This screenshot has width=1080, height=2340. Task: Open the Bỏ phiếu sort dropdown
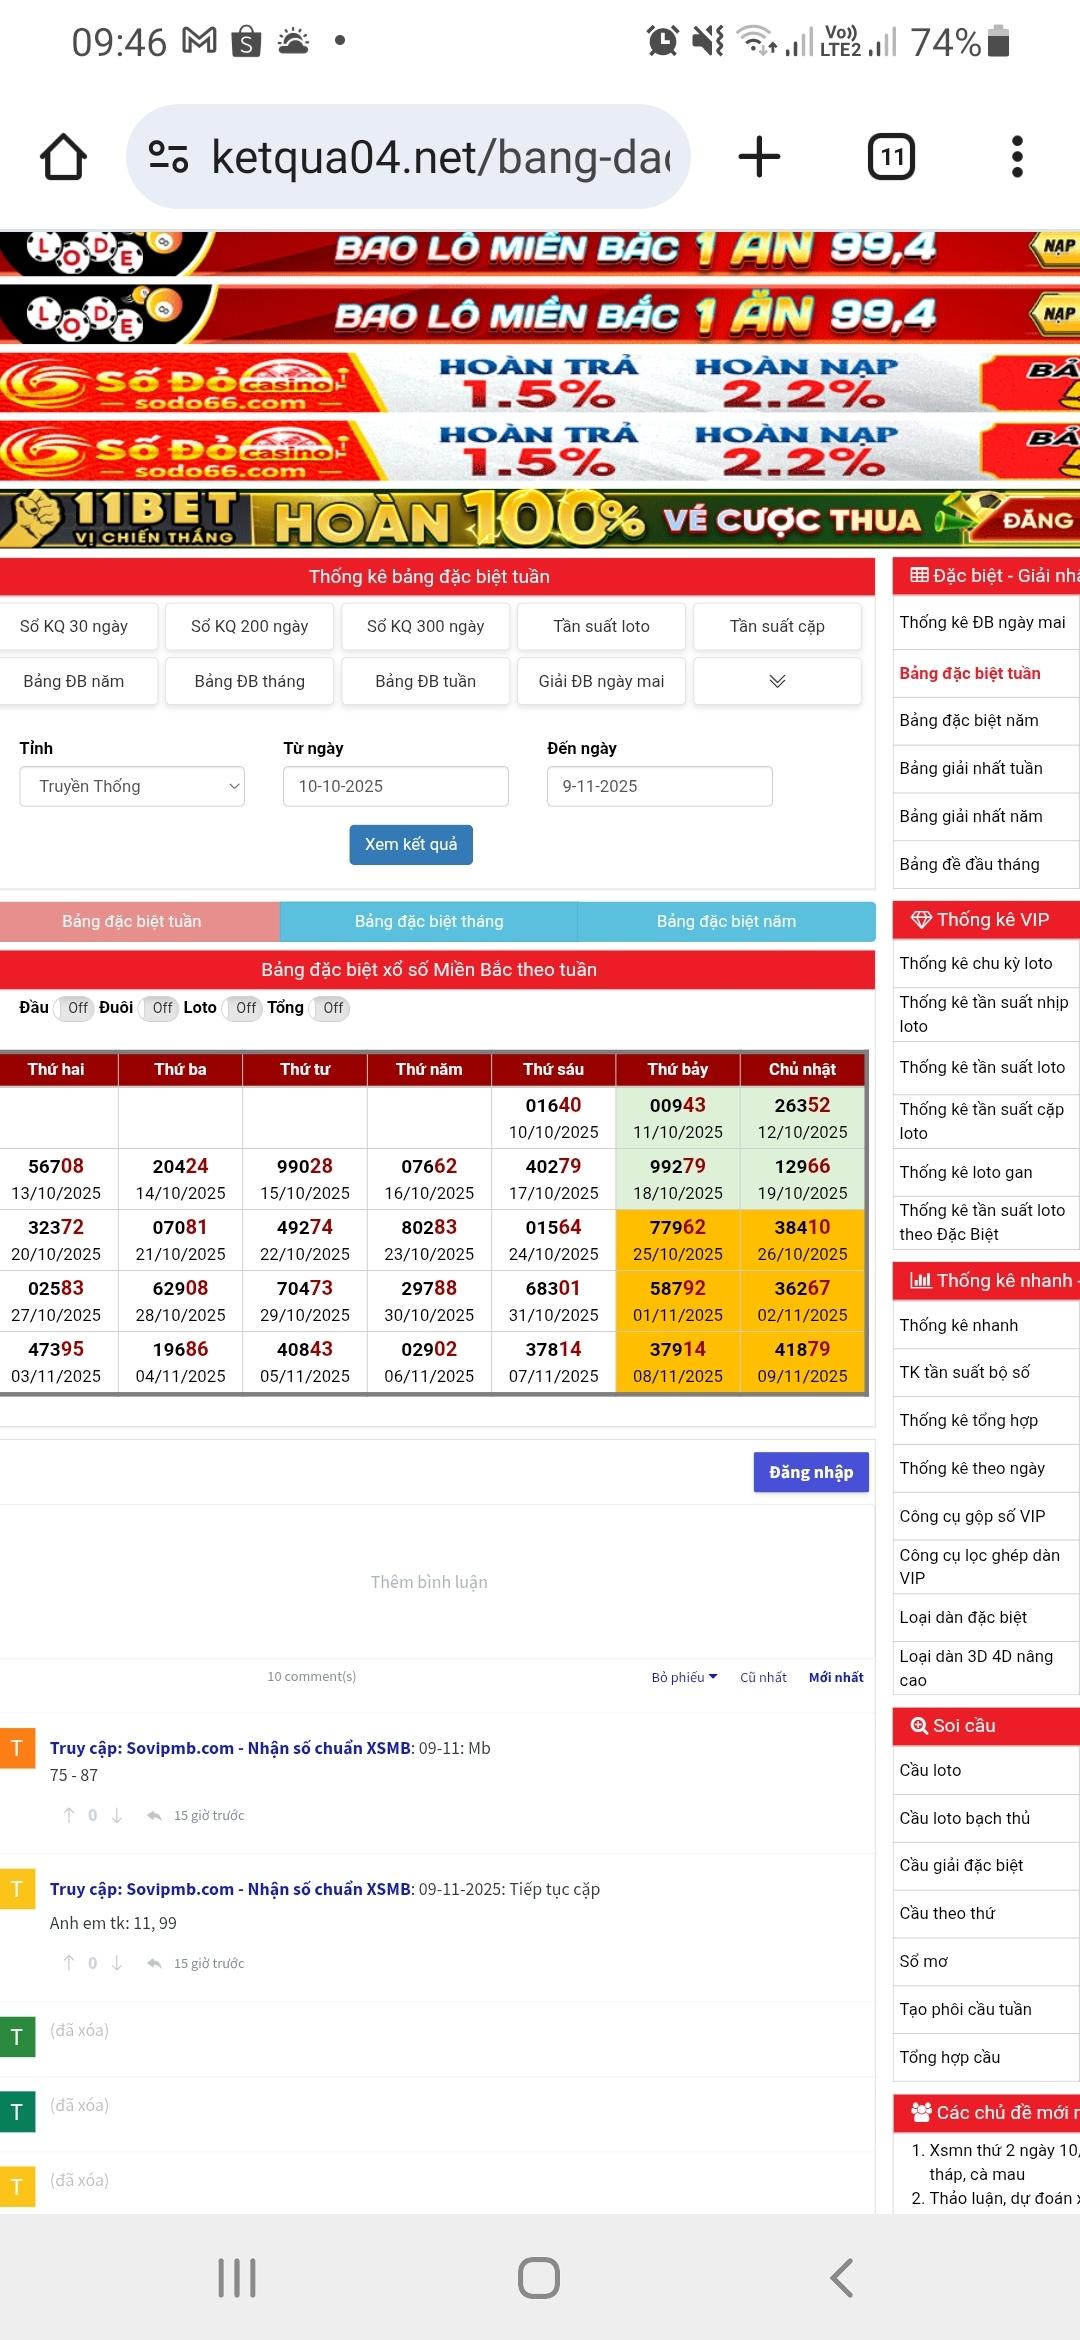[x=684, y=1677]
